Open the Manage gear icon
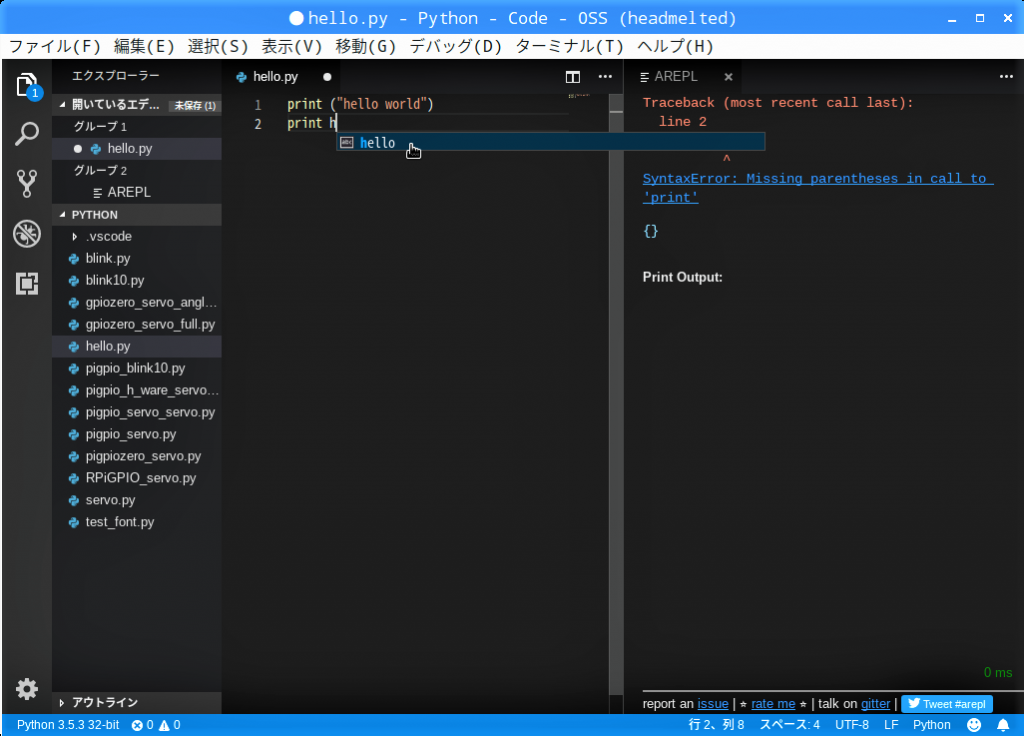 [27, 689]
